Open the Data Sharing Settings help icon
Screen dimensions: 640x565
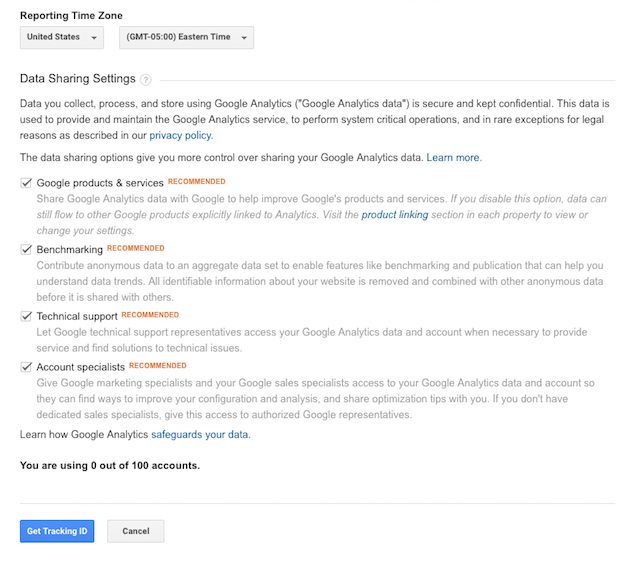click(146, 80)
